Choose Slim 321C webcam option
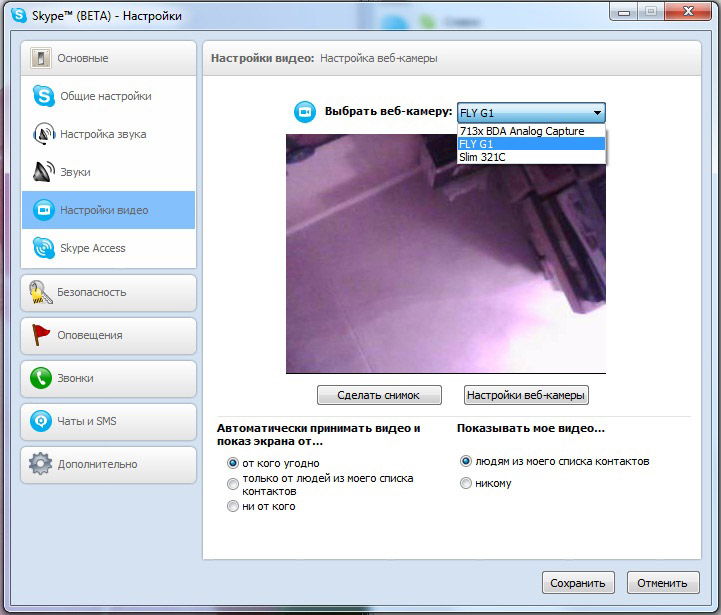This screenshot has height=615, width=721. pos(531,157)
